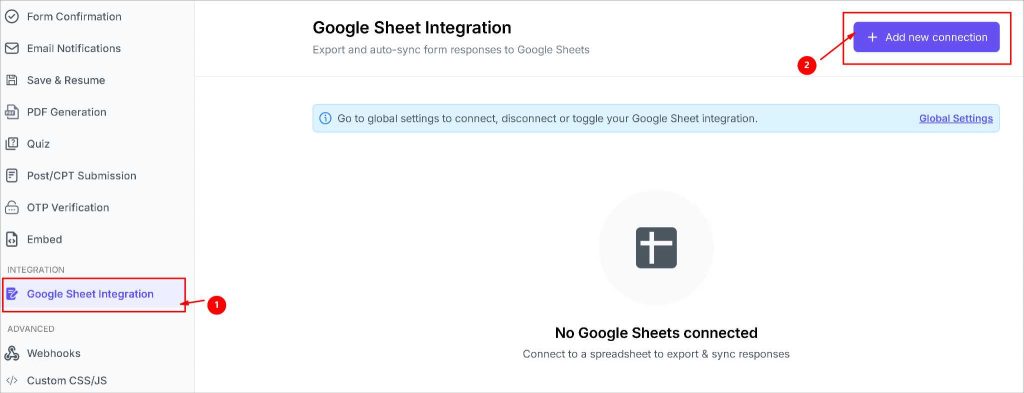Click the 'Go to global settings' banner text
This screenshot has width=1024, height=393.
coord(547,118)
